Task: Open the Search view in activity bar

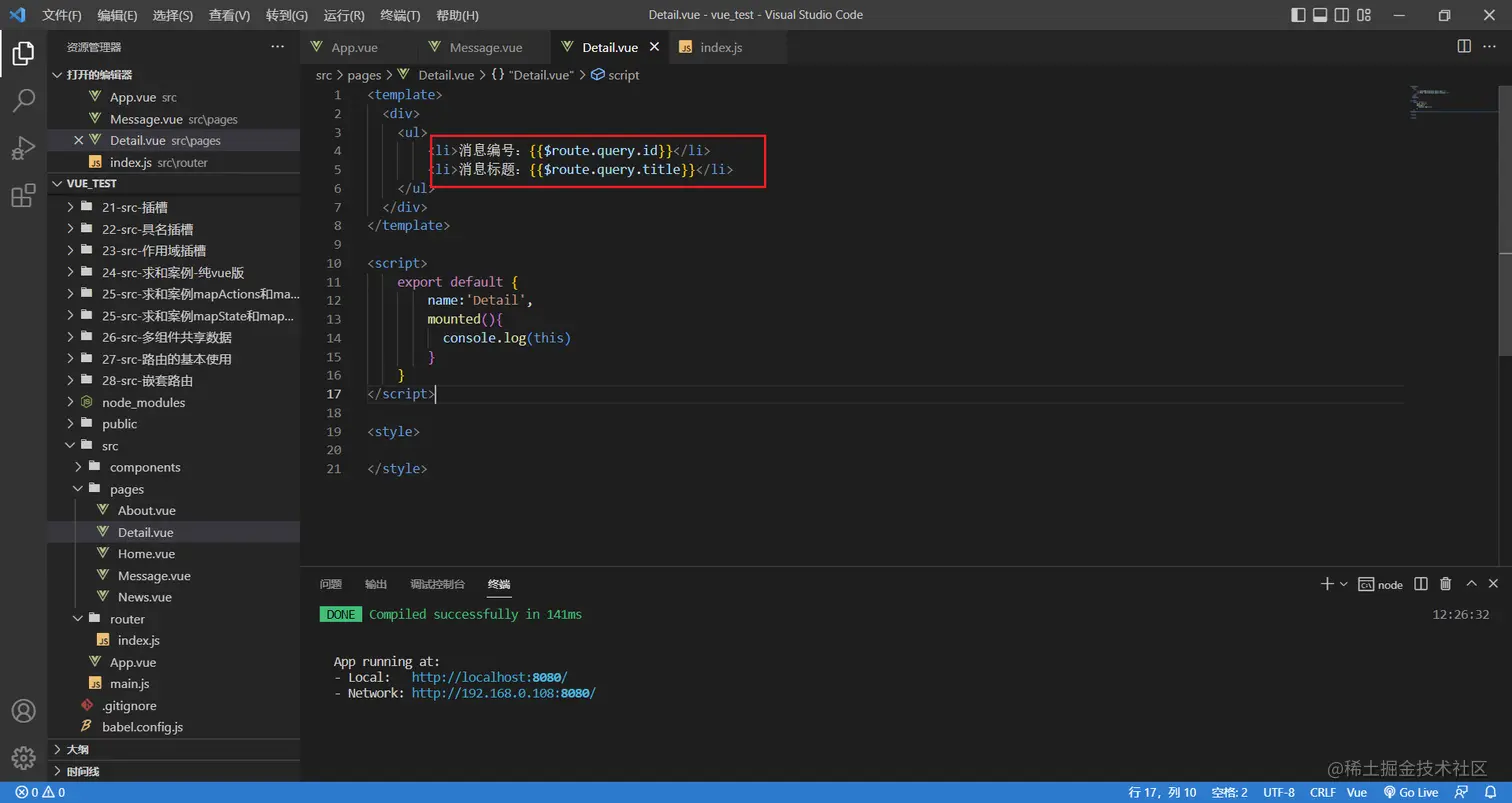Action: 23,100
